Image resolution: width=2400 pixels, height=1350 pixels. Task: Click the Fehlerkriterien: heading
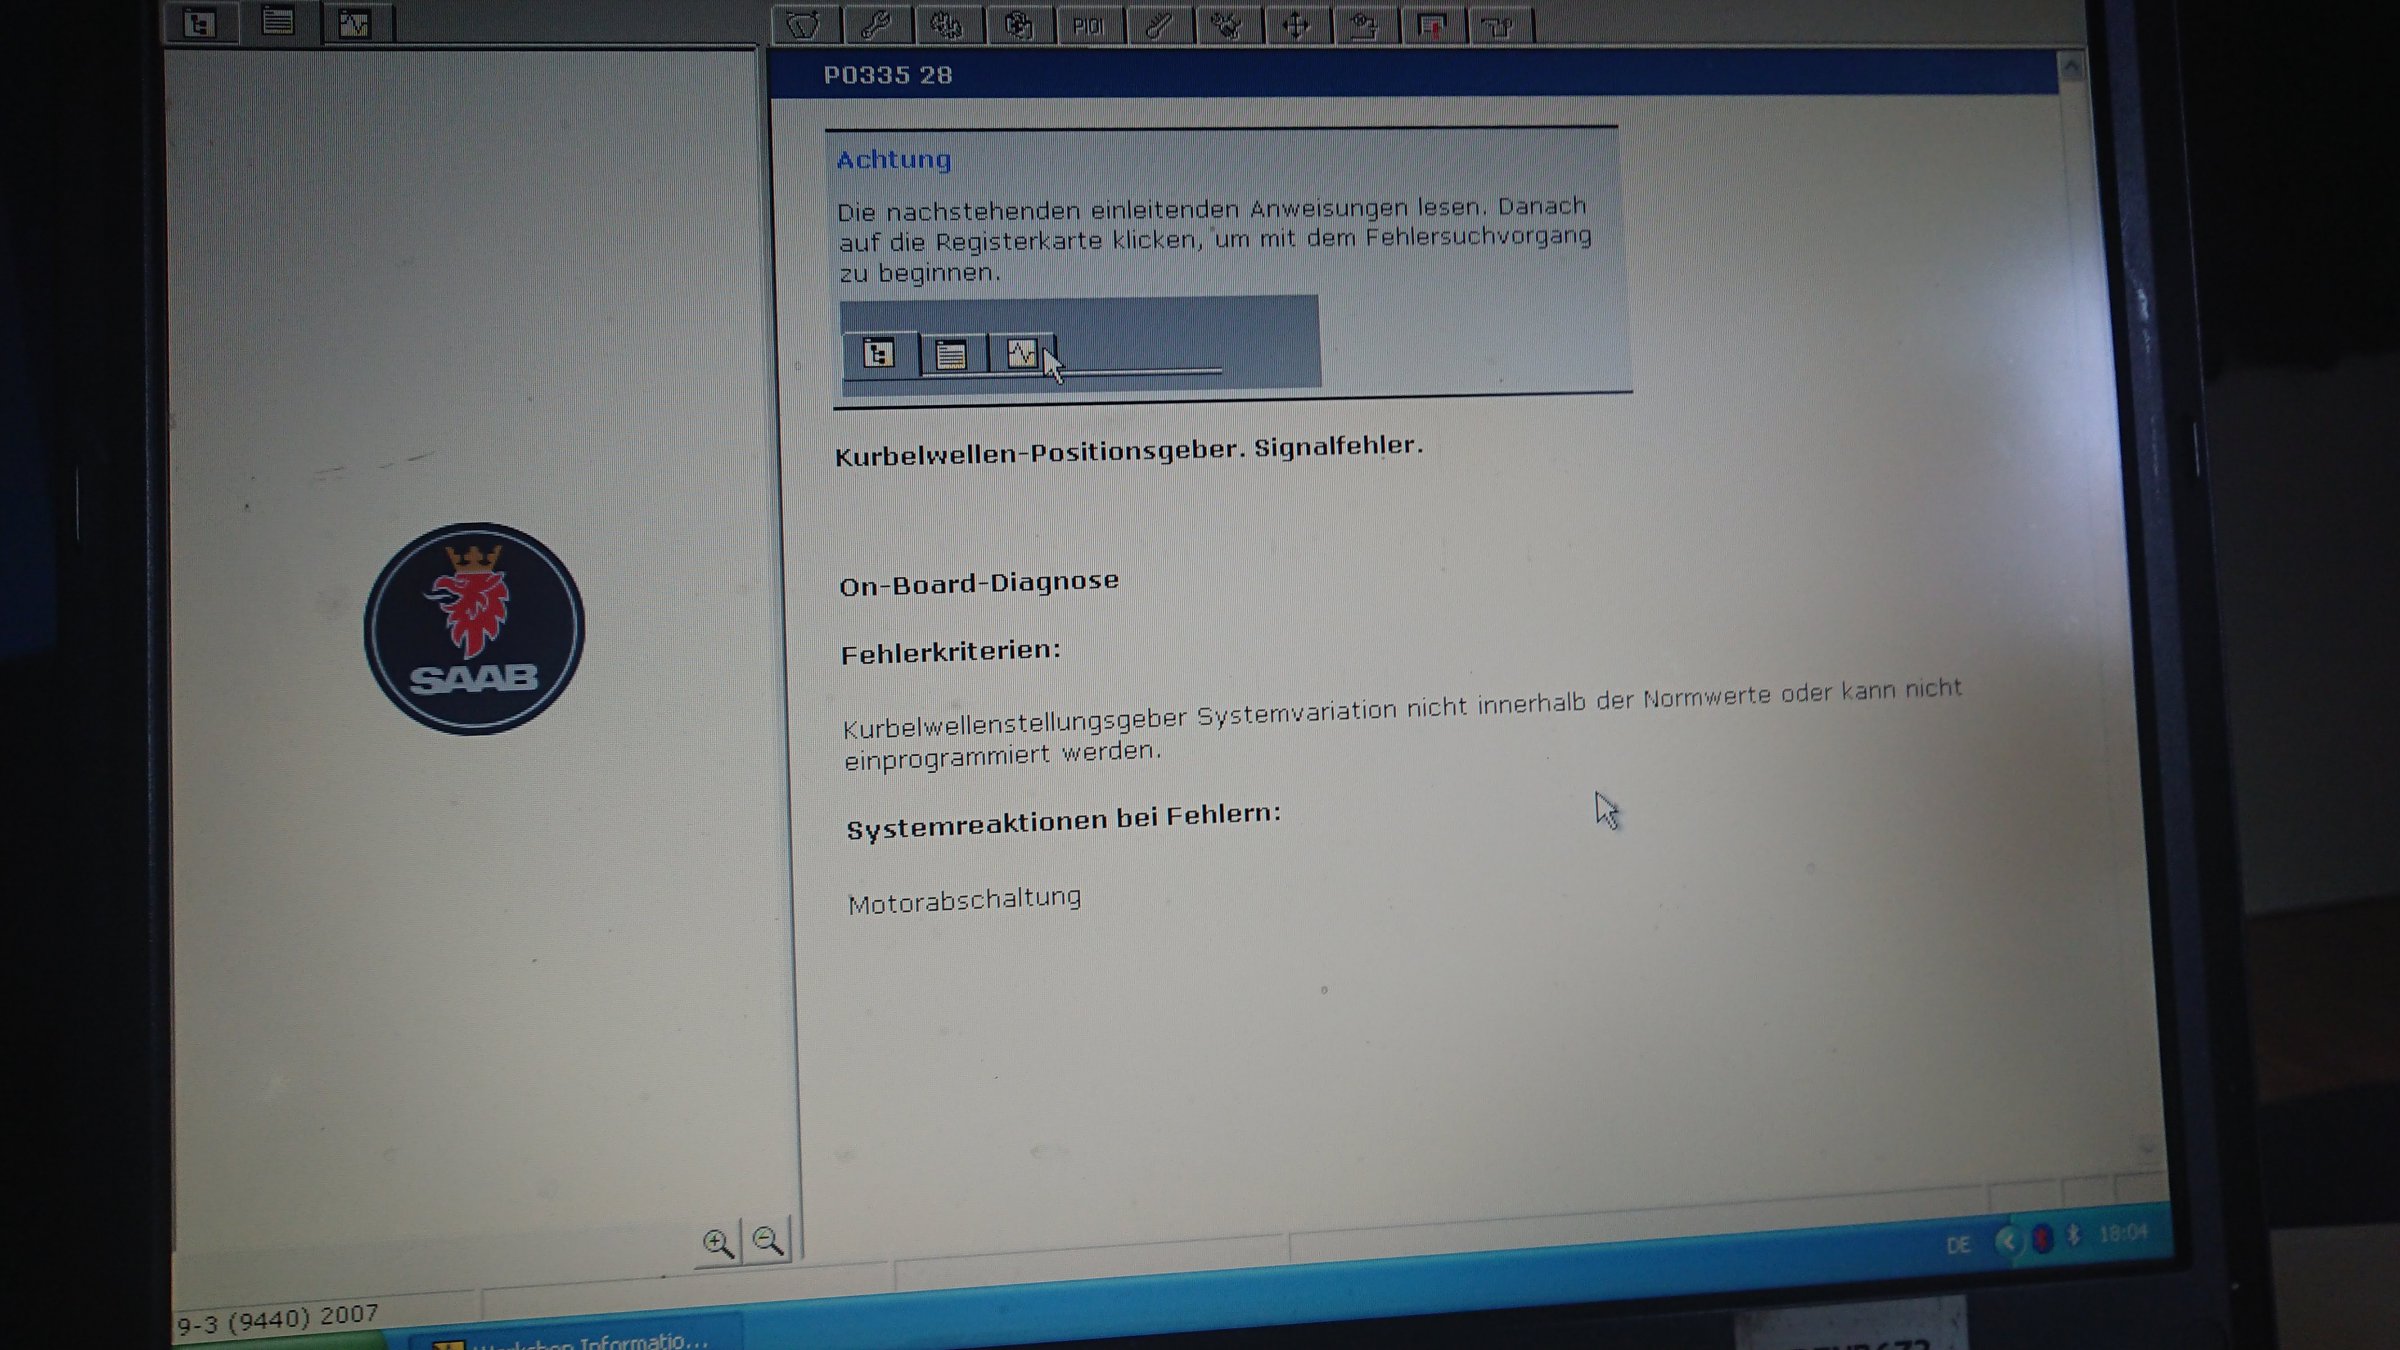pos(950,652)
